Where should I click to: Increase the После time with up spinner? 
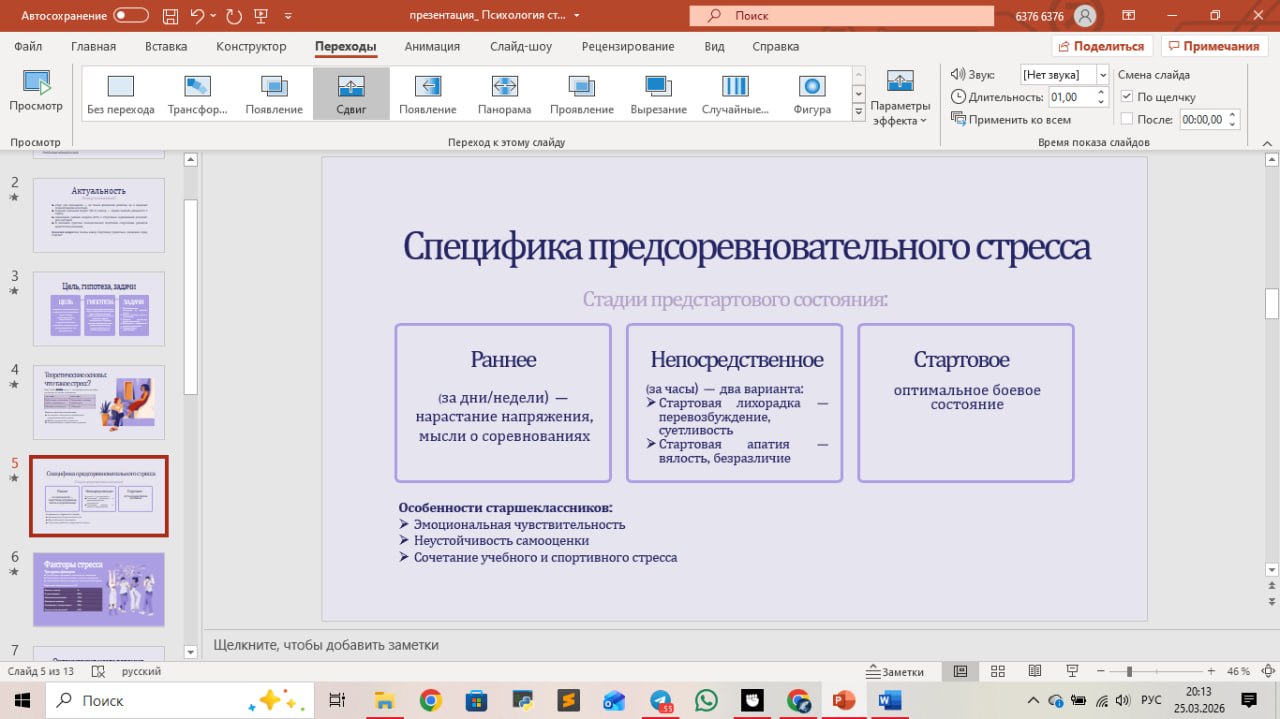[x=1233, y=114]
